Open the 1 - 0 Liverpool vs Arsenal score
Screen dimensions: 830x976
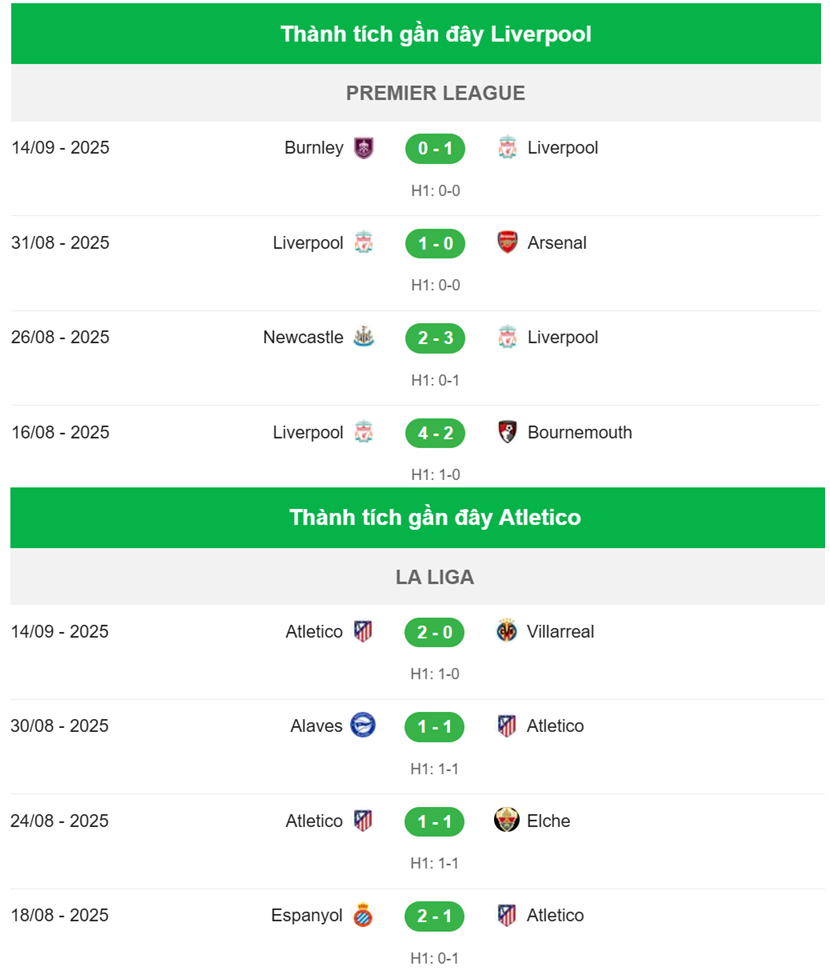435,243
